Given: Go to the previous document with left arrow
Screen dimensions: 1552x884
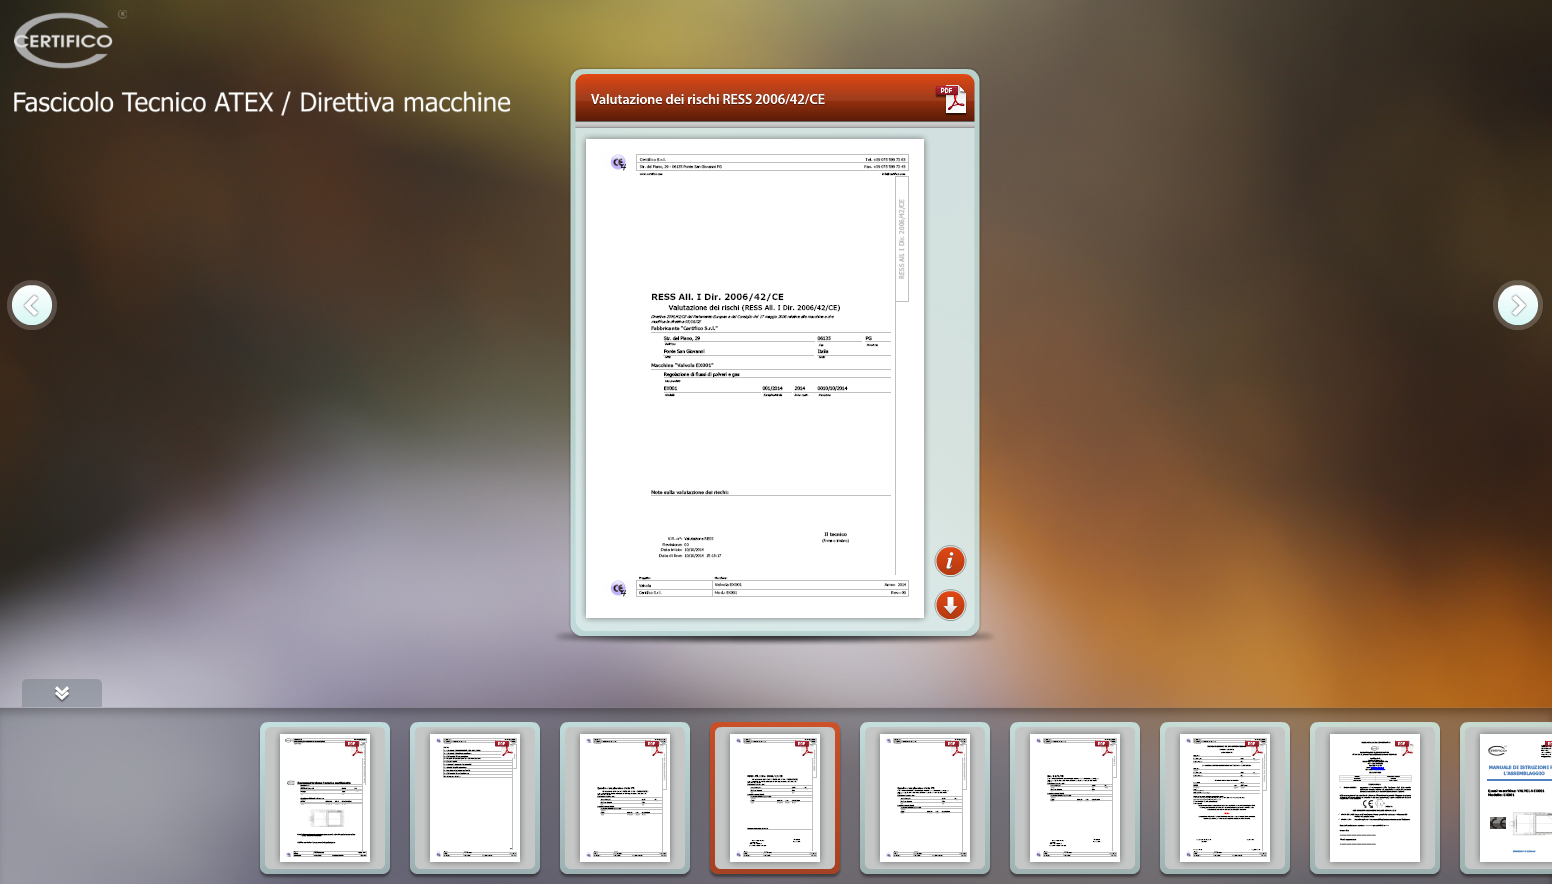Looking at the screenshot, I should click(x=32, y=305).
